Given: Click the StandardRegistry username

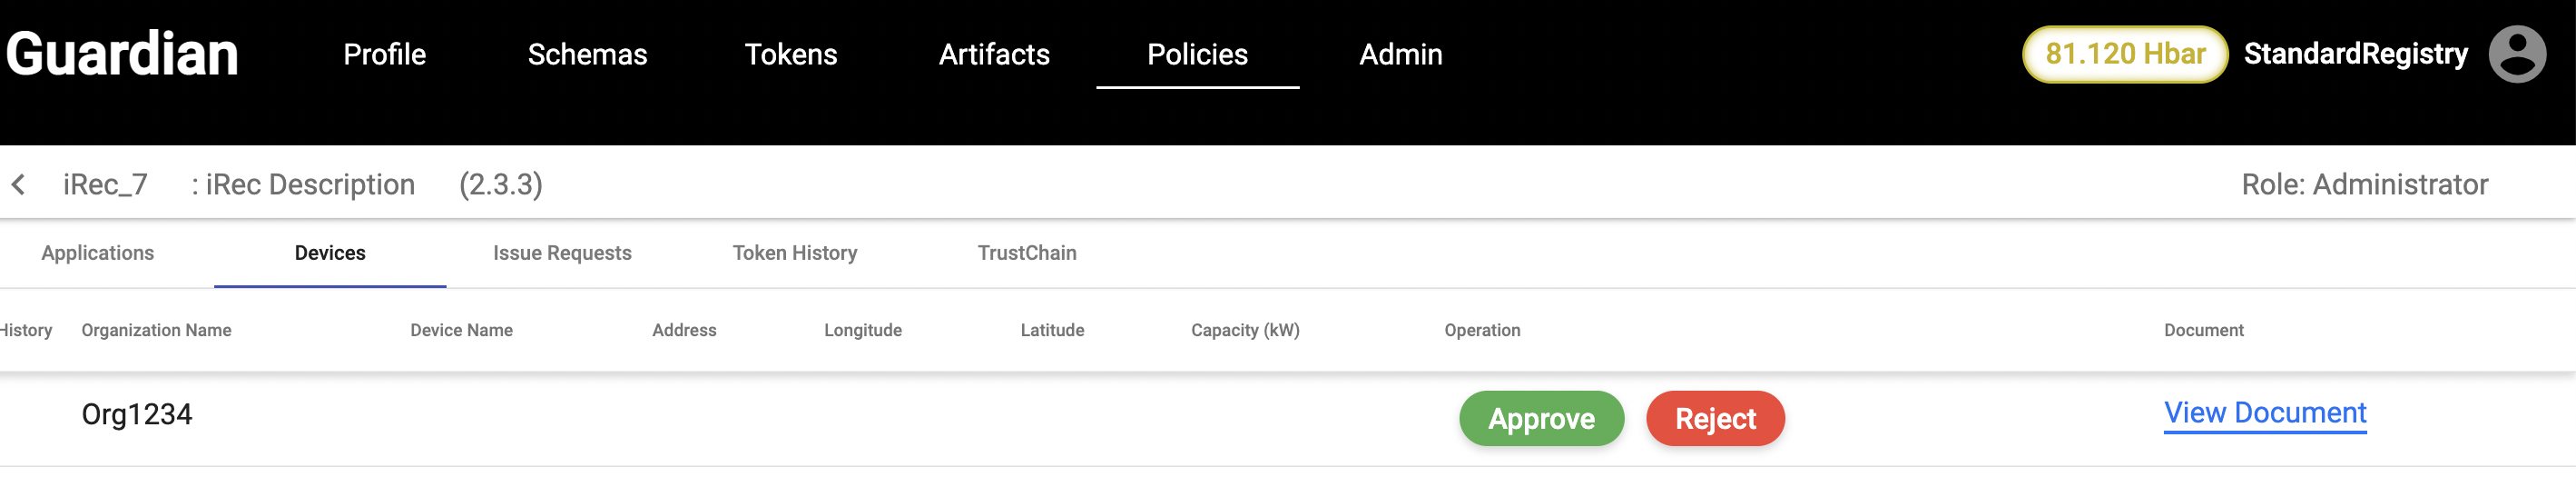Looking at the screenshot, I should point(2355,54).
